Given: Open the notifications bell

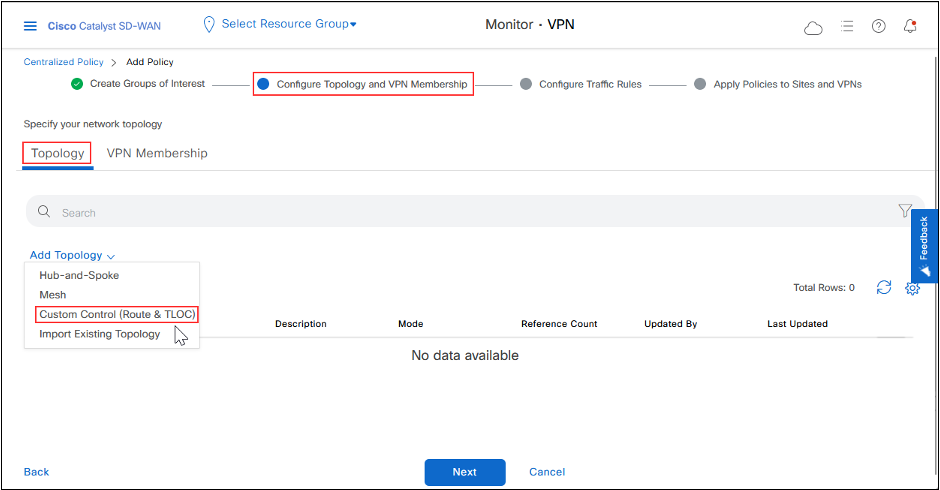Looking at the screenshot, I should coord(910,26).
